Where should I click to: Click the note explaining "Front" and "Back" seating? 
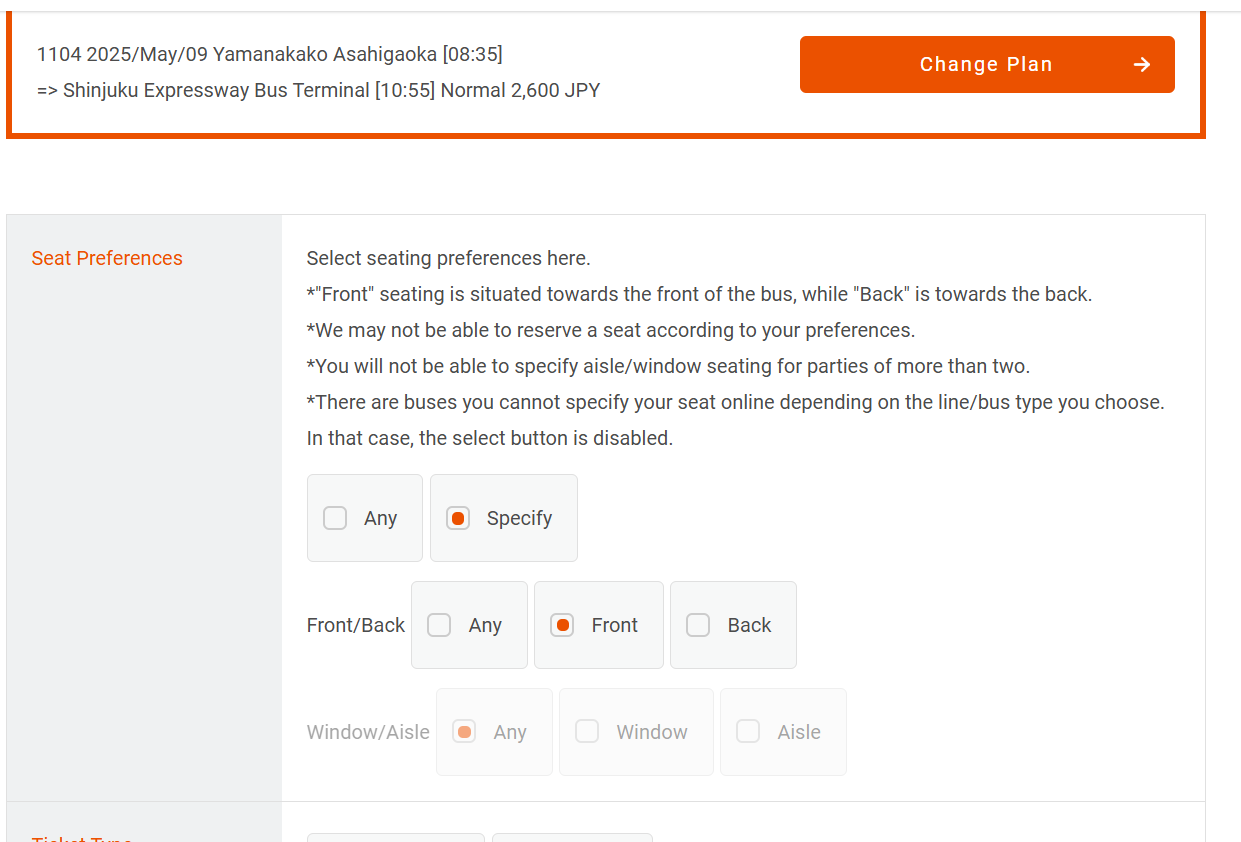[x=699, y=294]
